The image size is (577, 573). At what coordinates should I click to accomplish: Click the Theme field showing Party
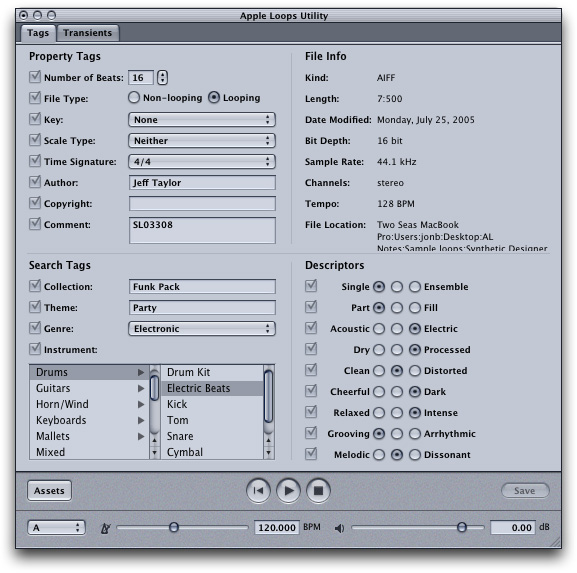202,308
